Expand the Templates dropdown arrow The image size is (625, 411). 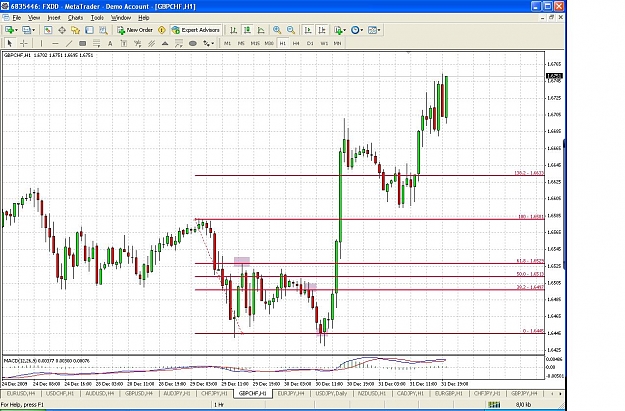(379, 30)
